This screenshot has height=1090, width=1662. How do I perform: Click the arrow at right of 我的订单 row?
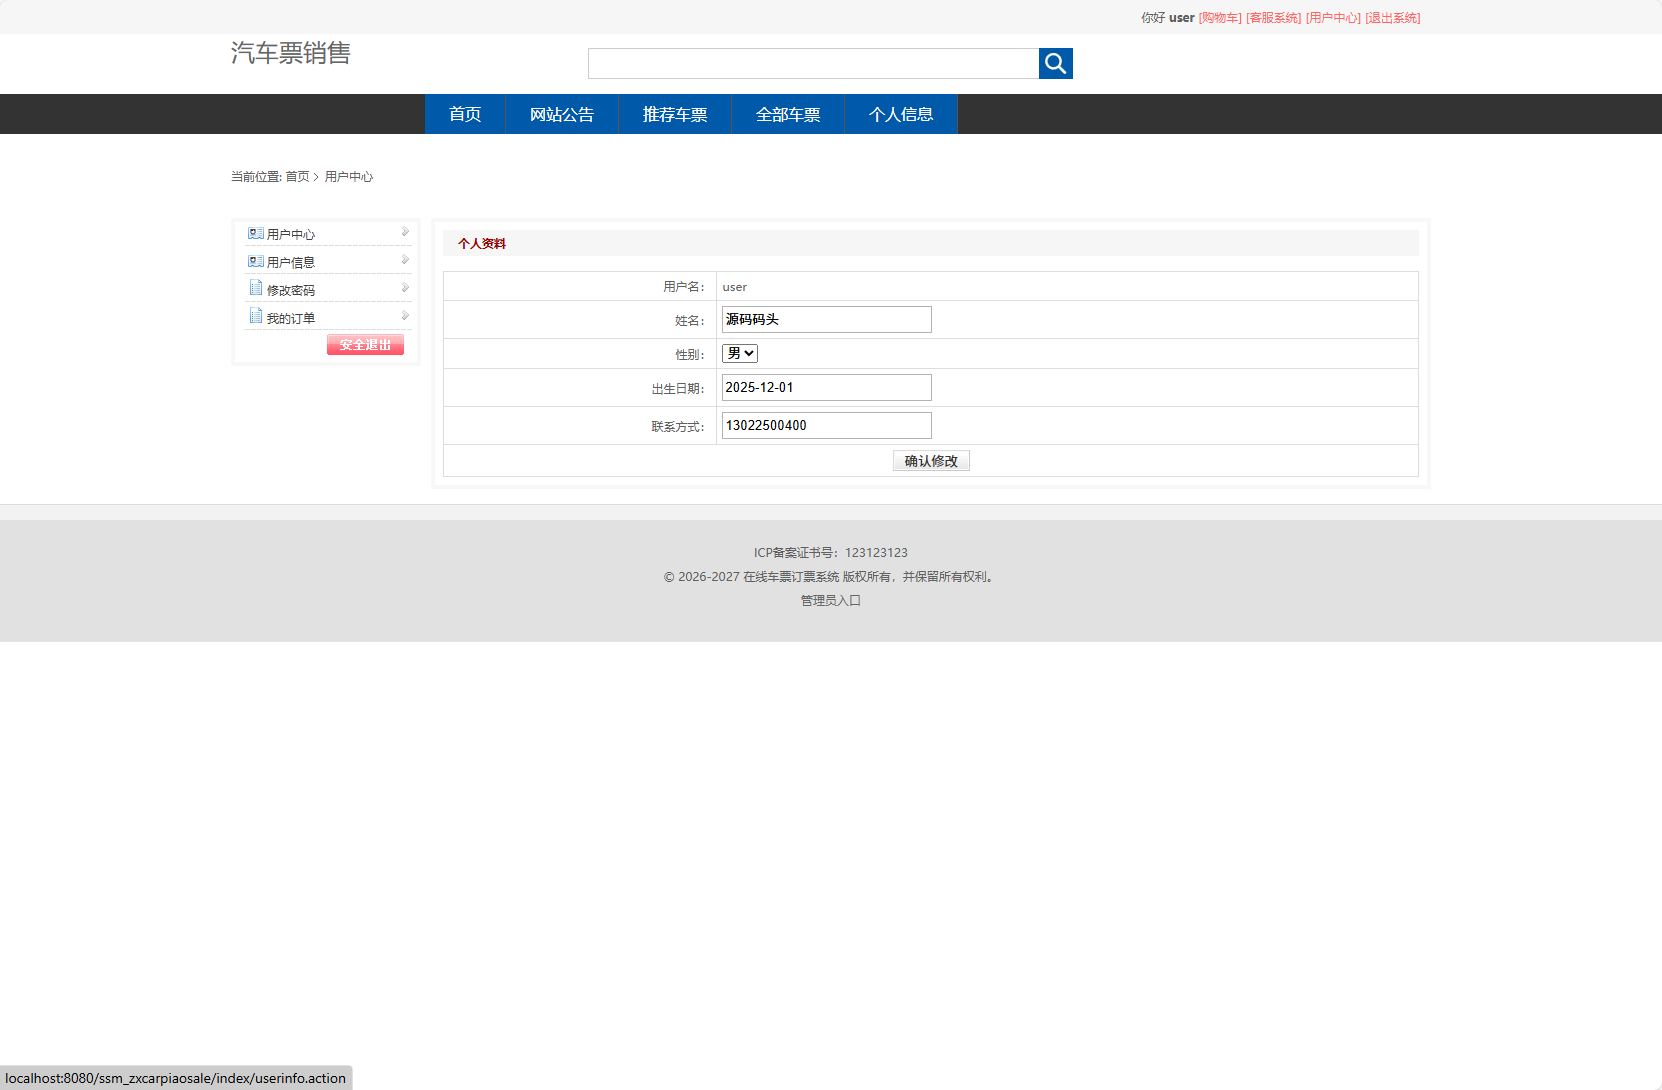coord(405,316)
